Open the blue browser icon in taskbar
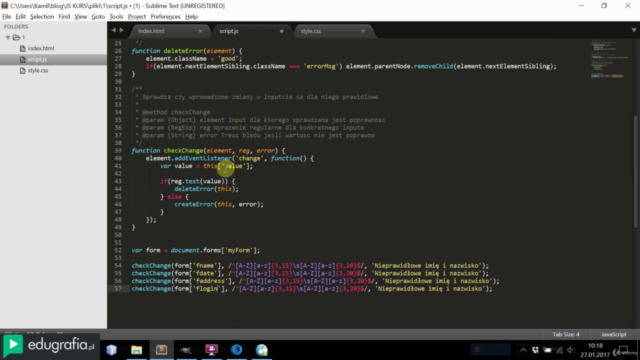Image resolution: width=640 pixels, height=360 pixels. coord(236,350)
